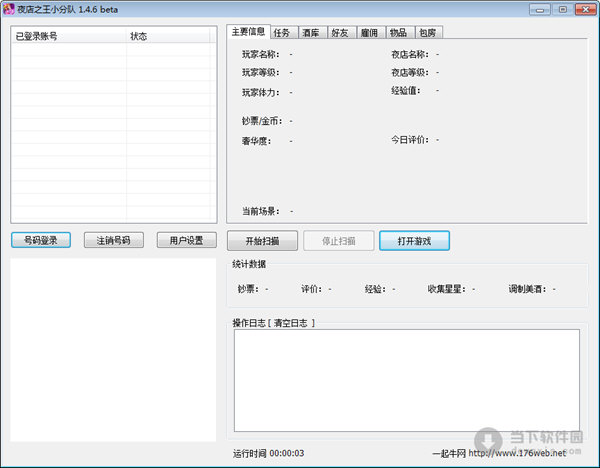Switch to the 主要信息 tab
This screenshot has width=600, height=468.
248,31
